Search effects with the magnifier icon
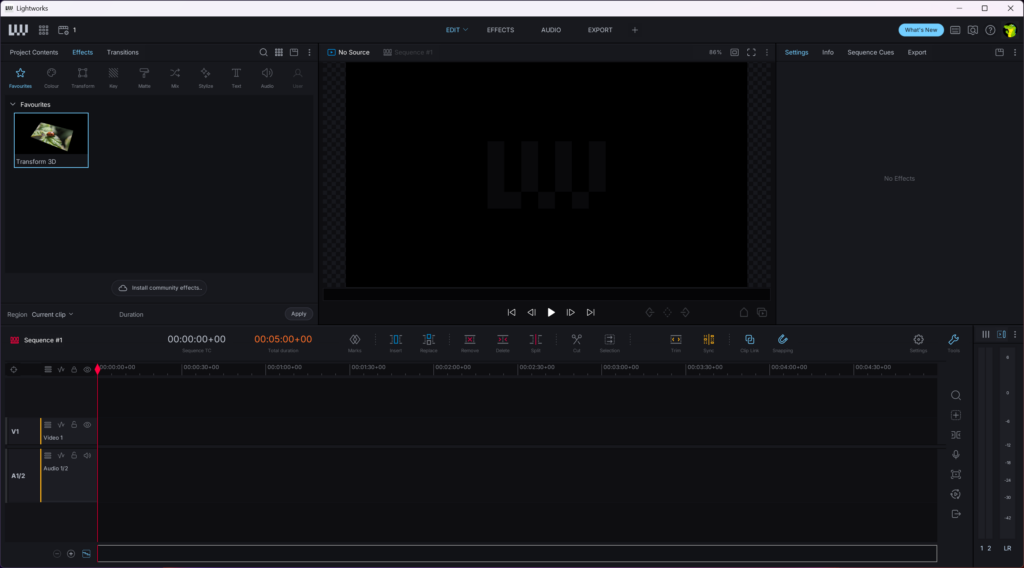This screenshot has width=1024, height=568. click(x=263, y=52)
